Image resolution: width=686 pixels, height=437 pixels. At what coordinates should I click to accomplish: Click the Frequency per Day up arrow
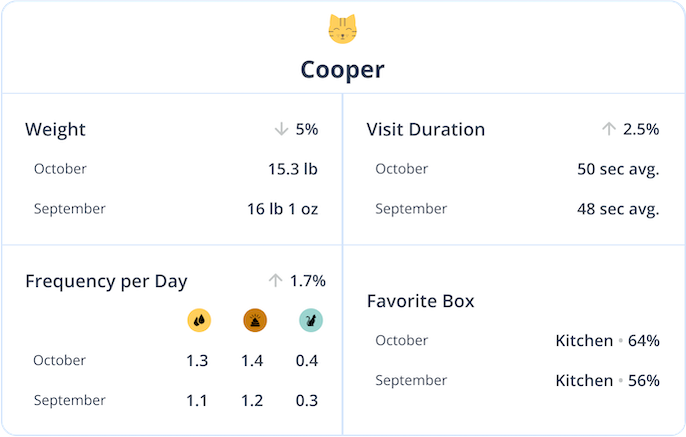point(276,280)
